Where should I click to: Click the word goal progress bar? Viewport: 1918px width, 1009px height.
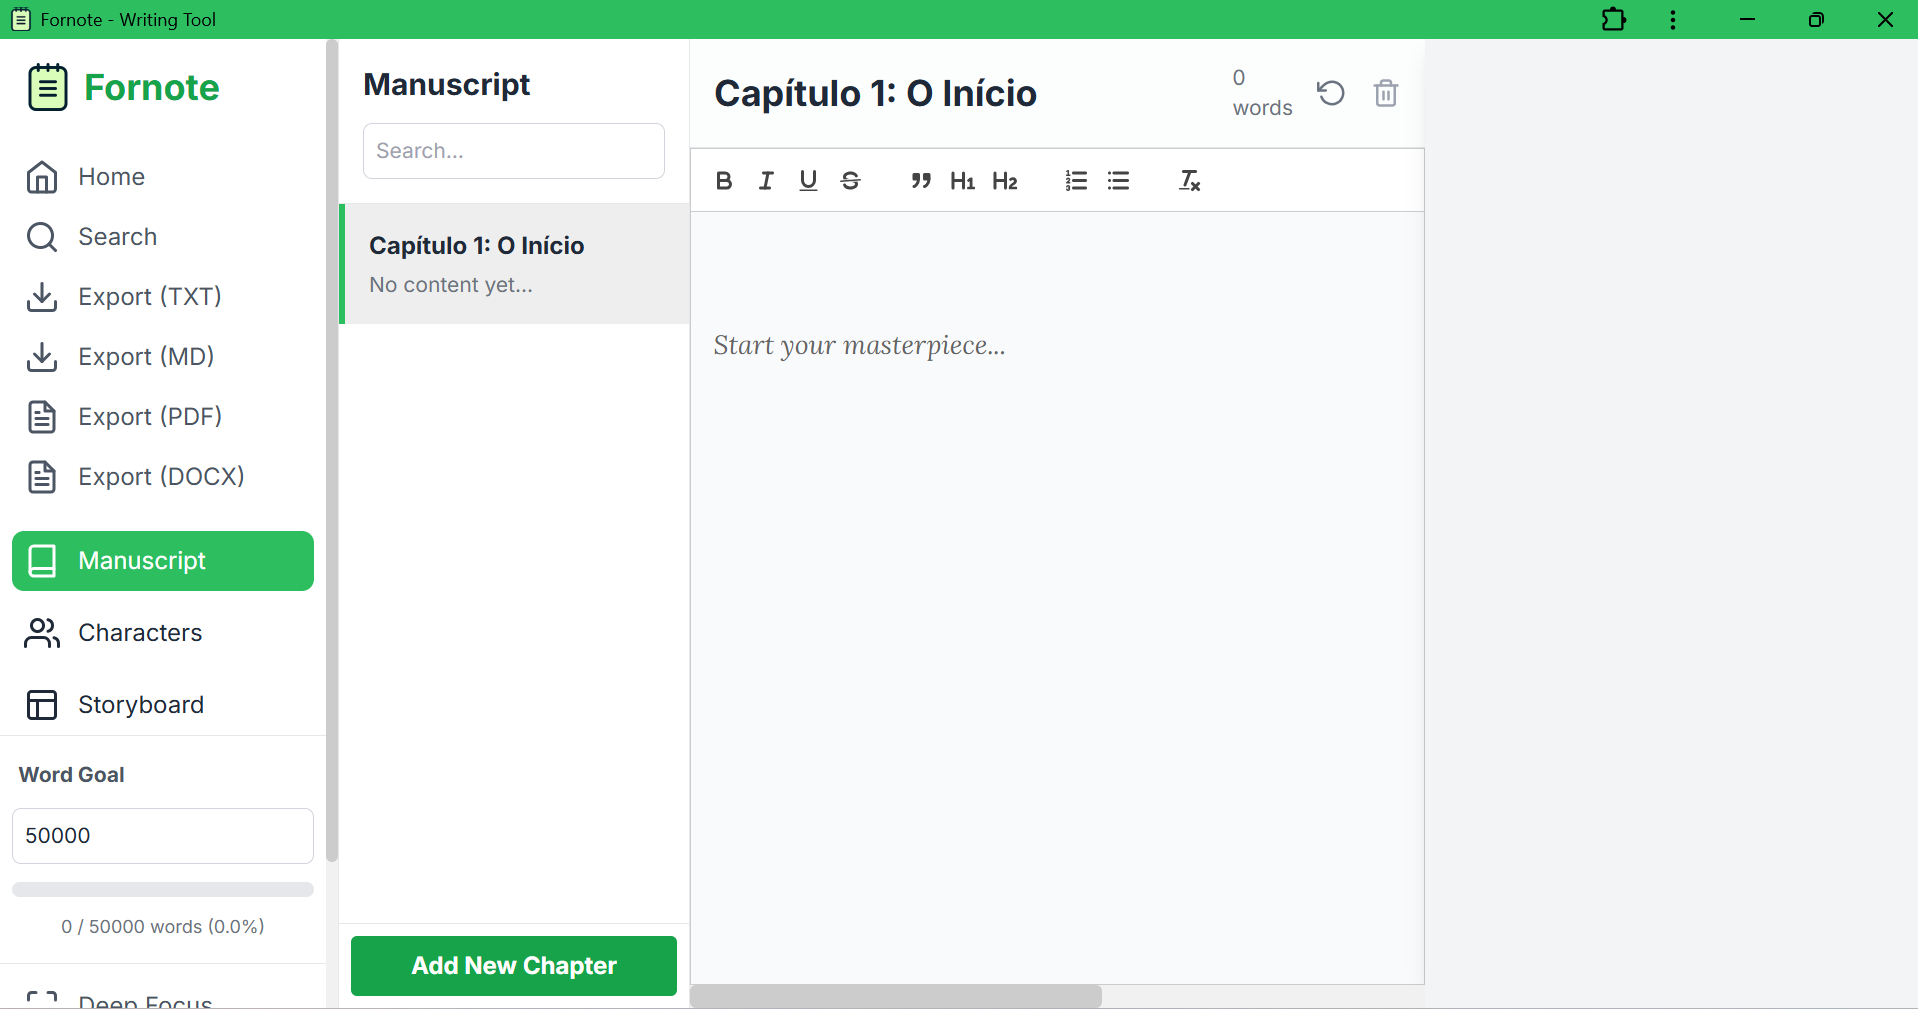pyautogui.click(x=163, y=890)
